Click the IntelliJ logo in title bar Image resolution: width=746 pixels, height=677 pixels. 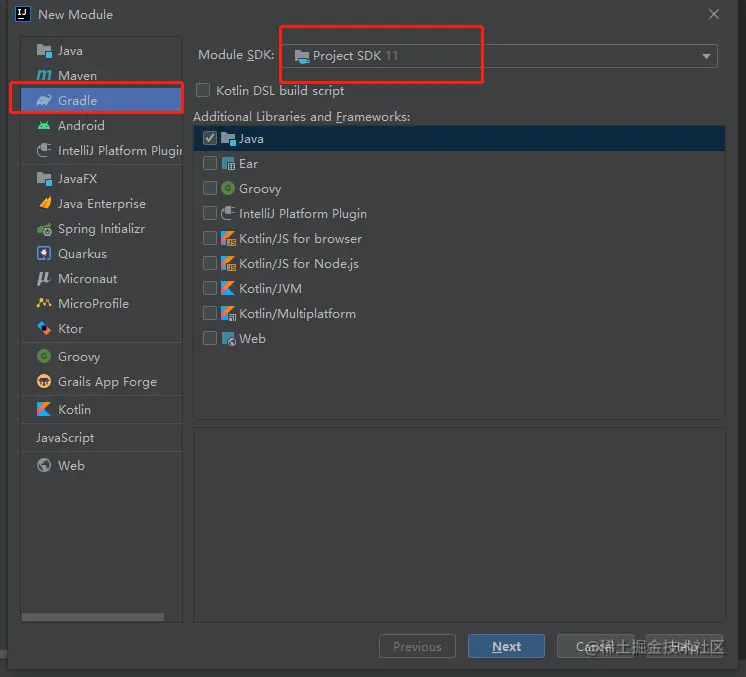coord(23,14)
